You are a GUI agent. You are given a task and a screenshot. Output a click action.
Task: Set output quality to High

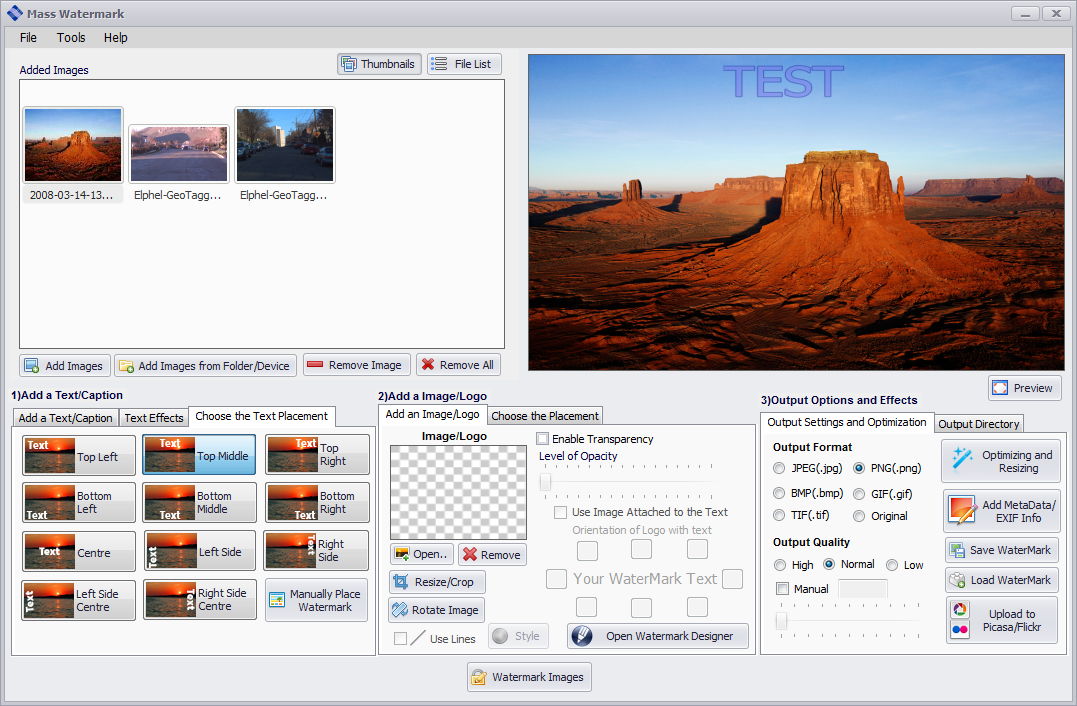[780, 565]
